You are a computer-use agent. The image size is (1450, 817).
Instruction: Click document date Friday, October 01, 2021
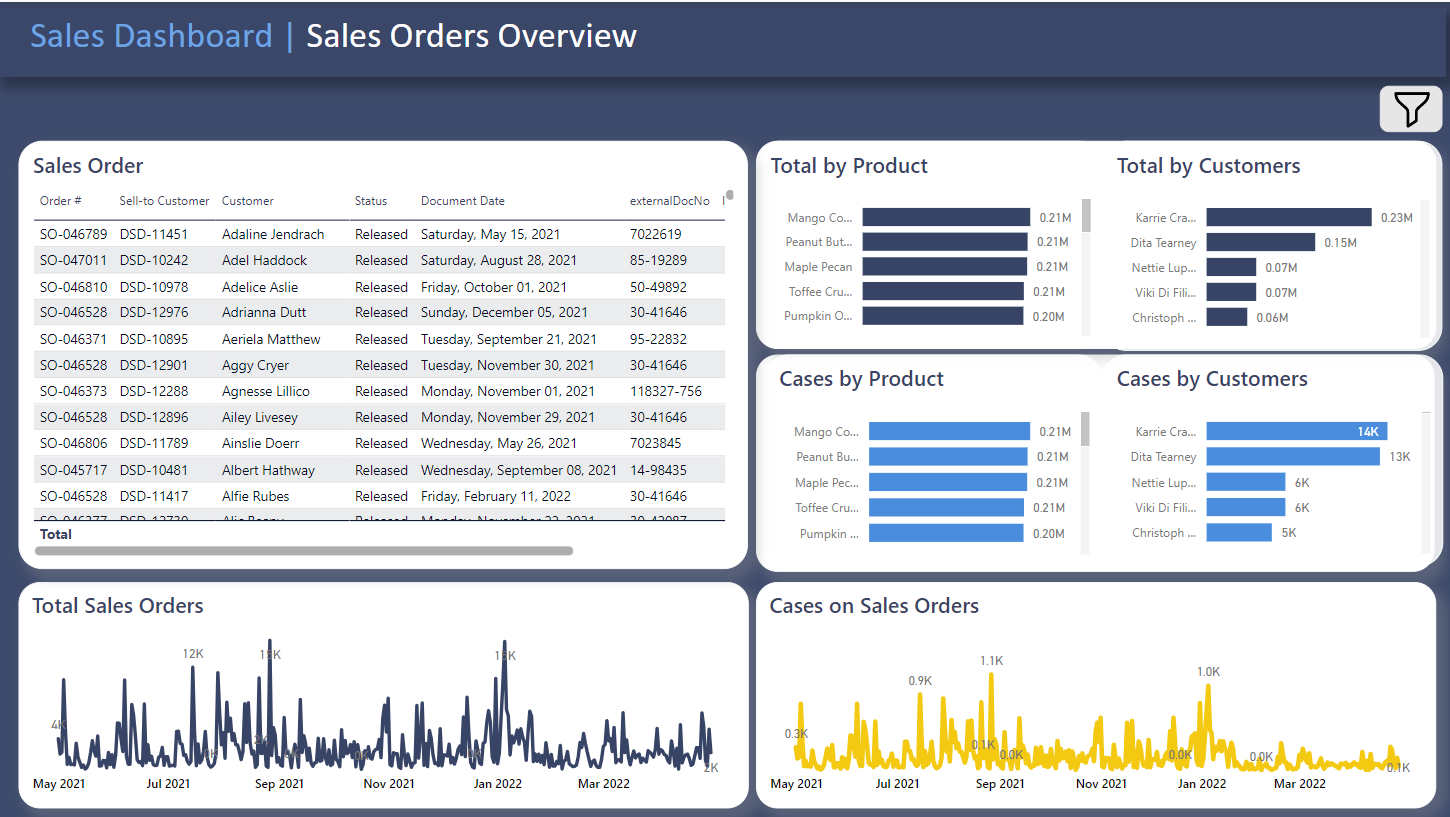tap(494, 287)
